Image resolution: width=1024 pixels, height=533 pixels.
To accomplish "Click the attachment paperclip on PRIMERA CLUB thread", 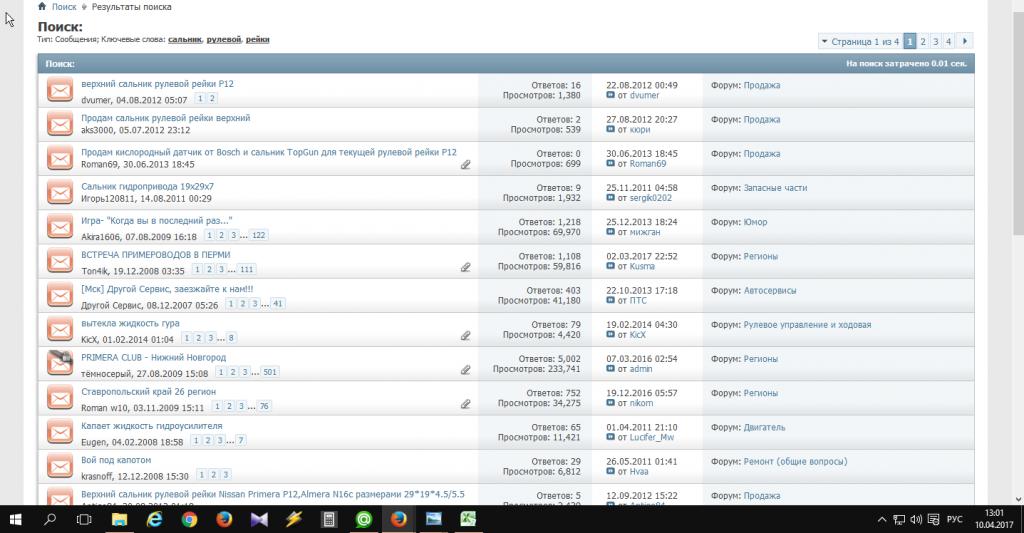I will pyautogui.click(x=466, y=370).
